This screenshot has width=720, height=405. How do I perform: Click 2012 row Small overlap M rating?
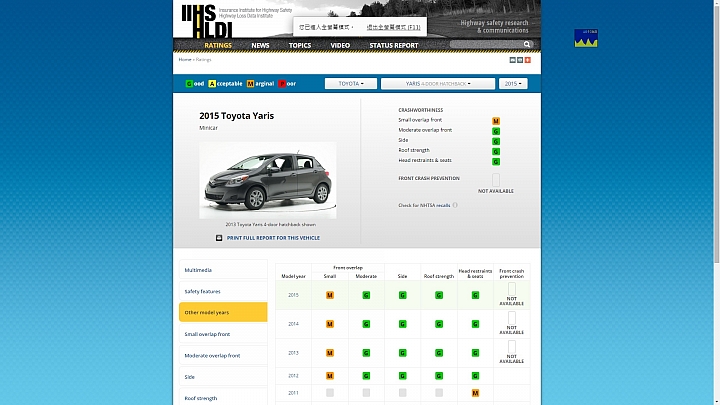coord(330,376)
